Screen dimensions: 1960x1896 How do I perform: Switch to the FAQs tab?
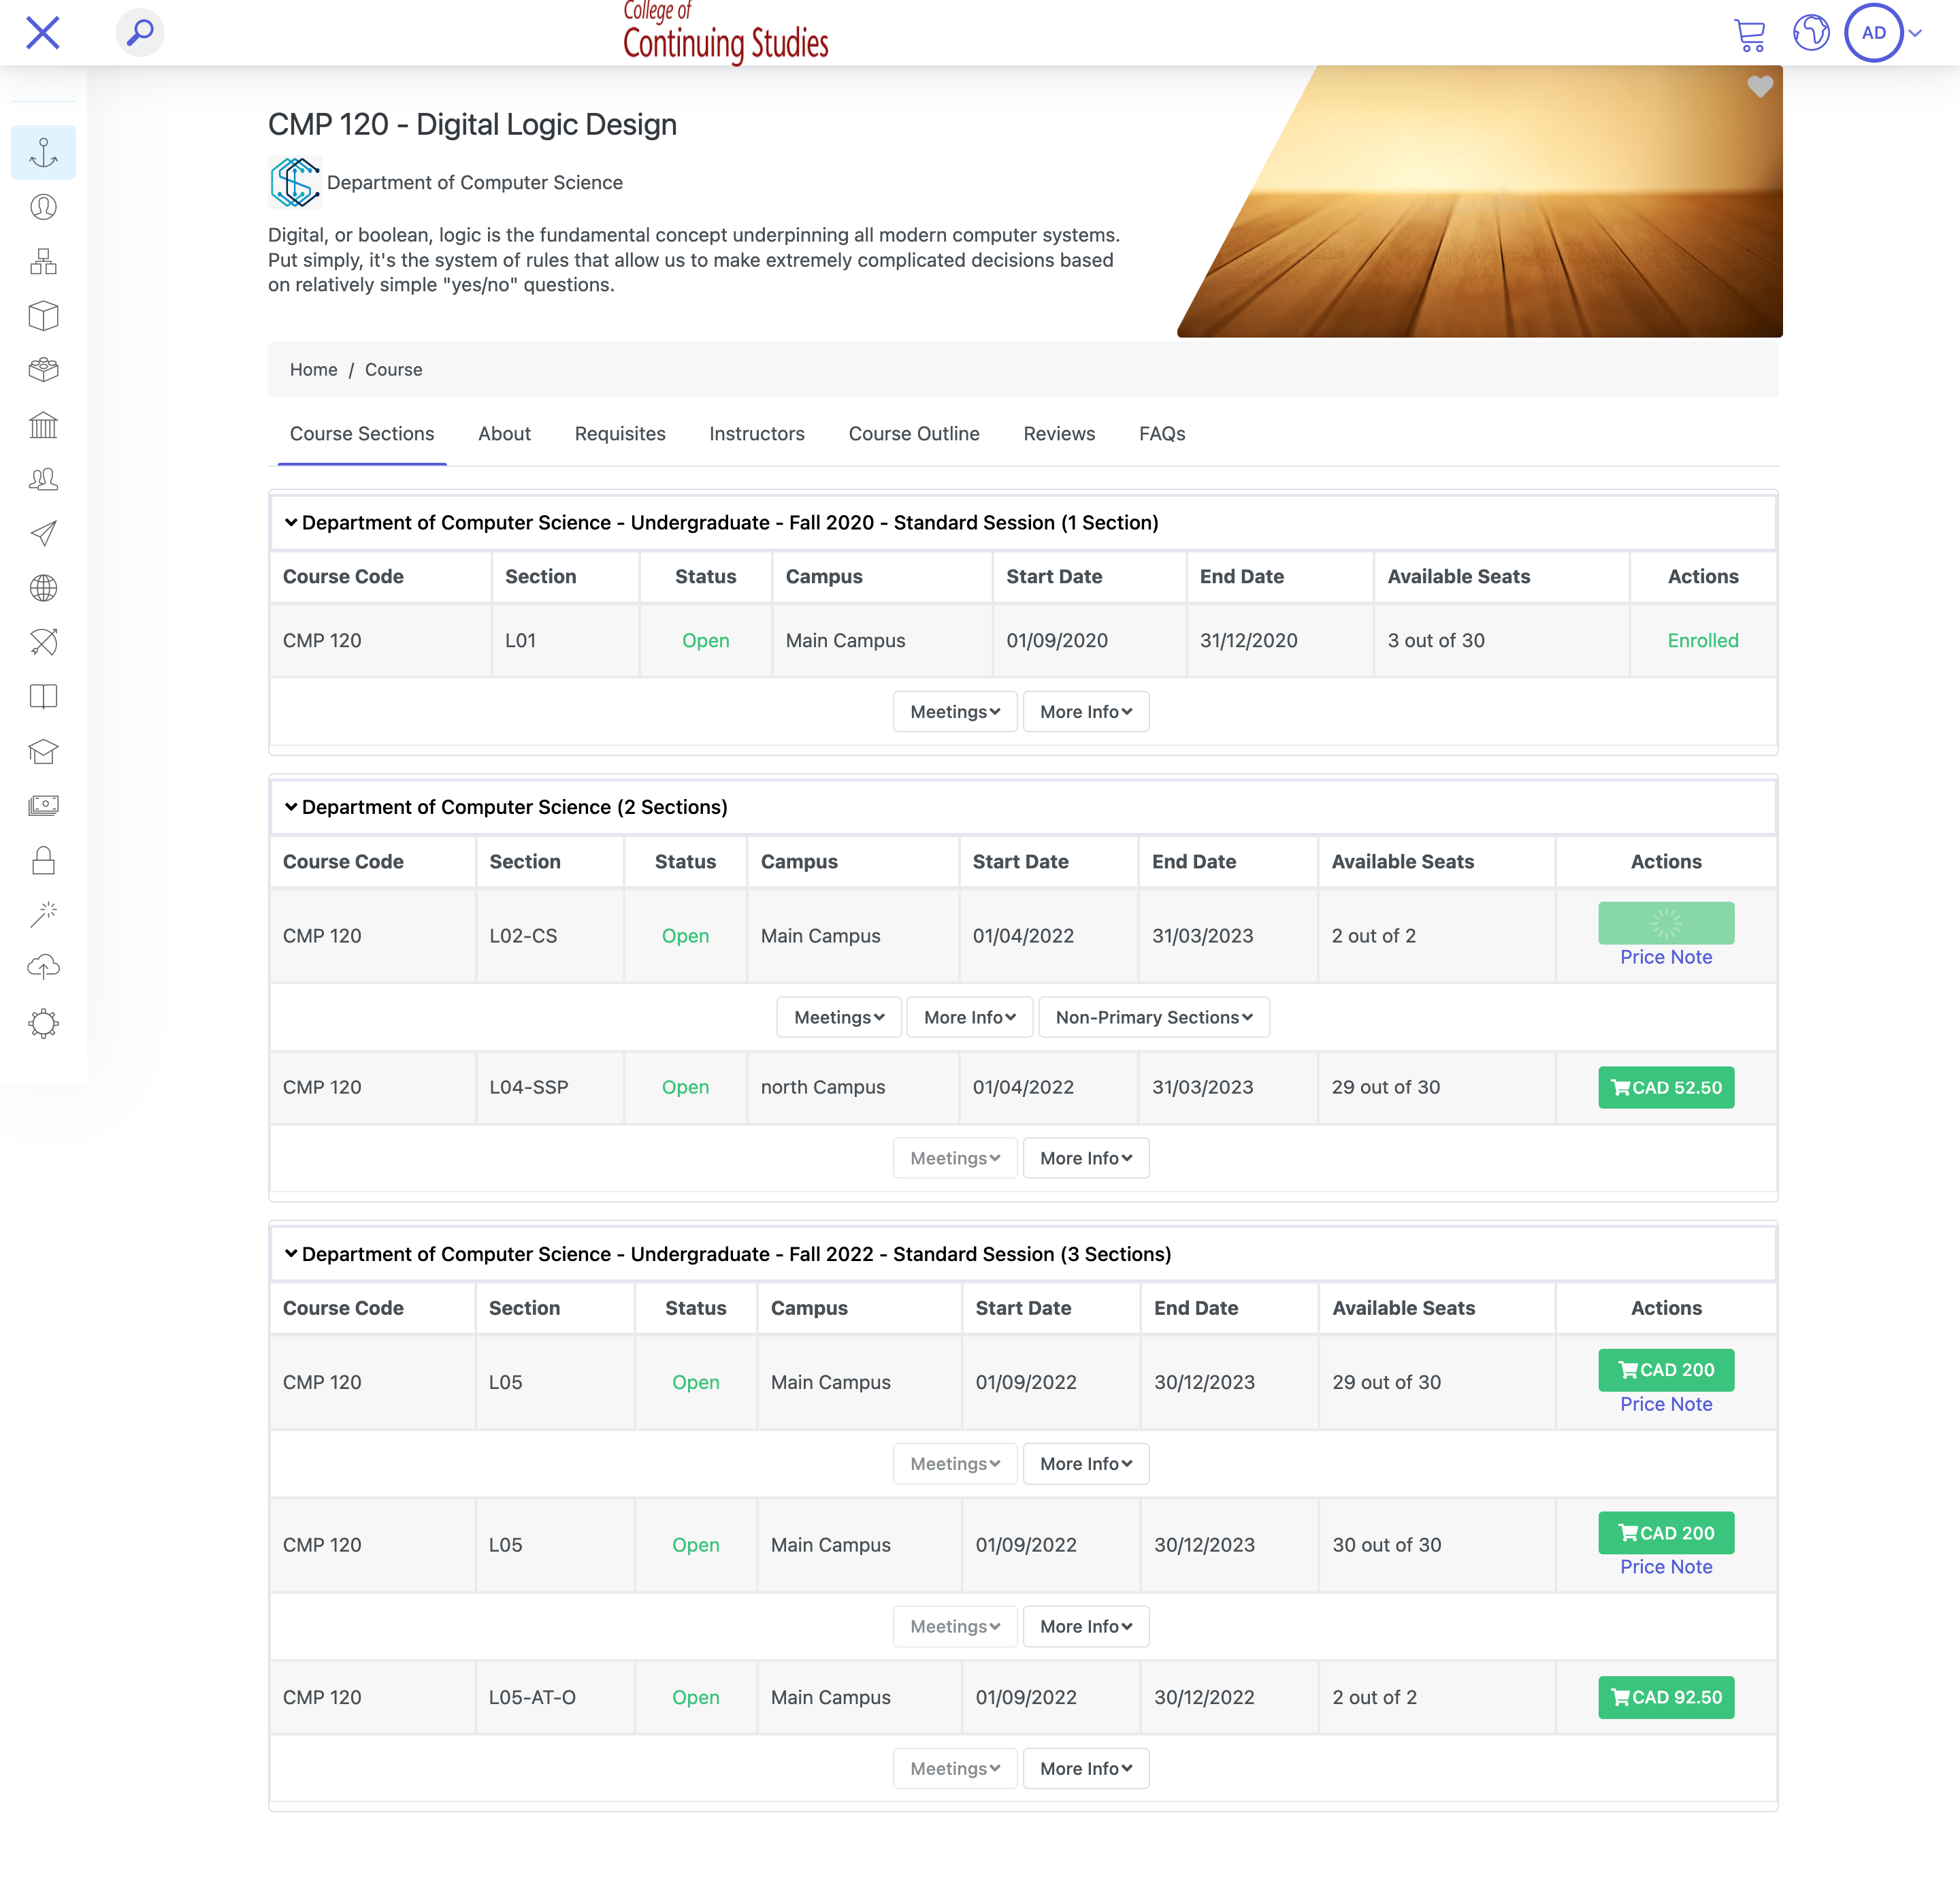point(1162,434)
